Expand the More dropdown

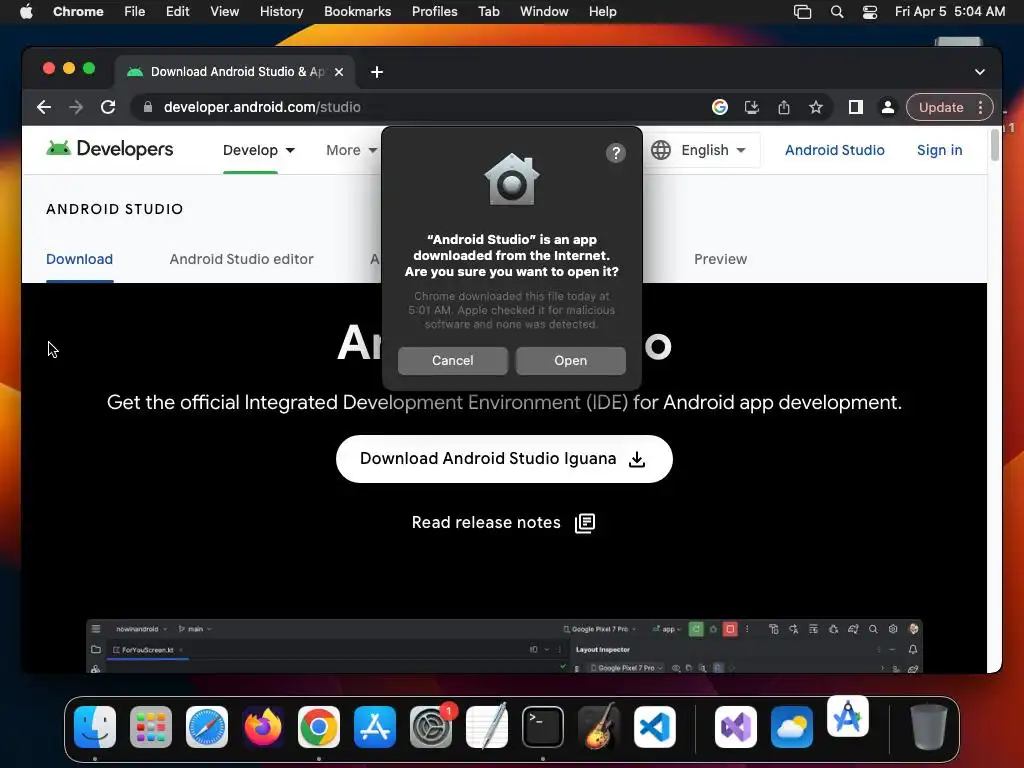(x=351, y=150)
